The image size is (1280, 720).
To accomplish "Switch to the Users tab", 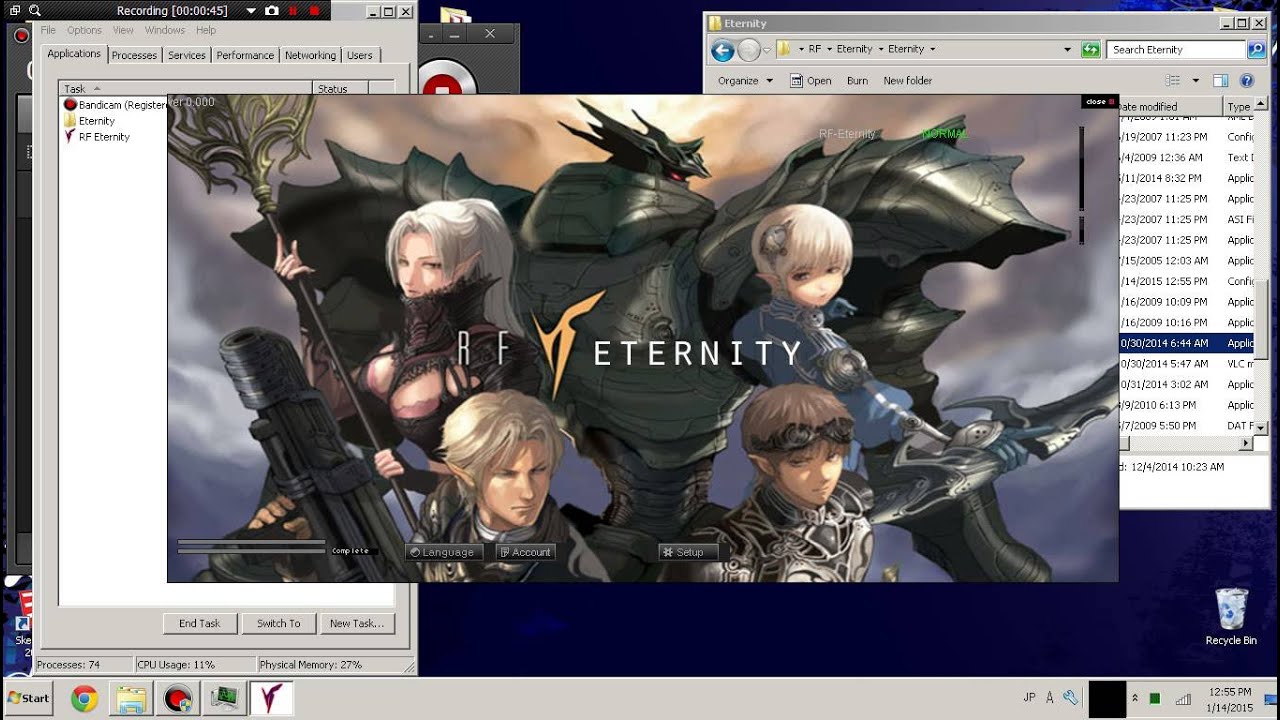I will tap(359, 55).
